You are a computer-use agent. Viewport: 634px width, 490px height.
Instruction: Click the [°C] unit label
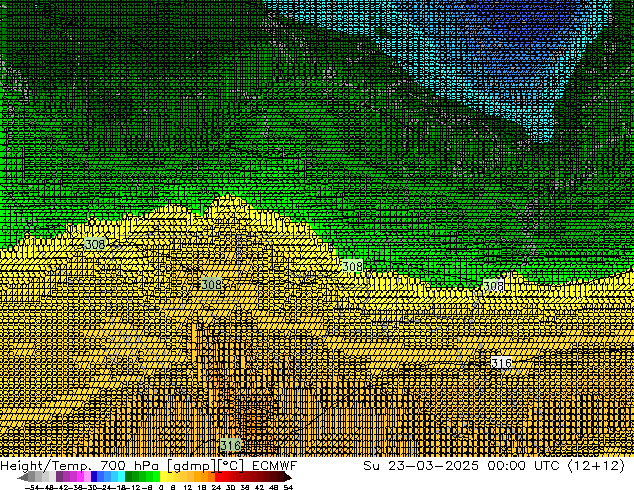(231, 466)
